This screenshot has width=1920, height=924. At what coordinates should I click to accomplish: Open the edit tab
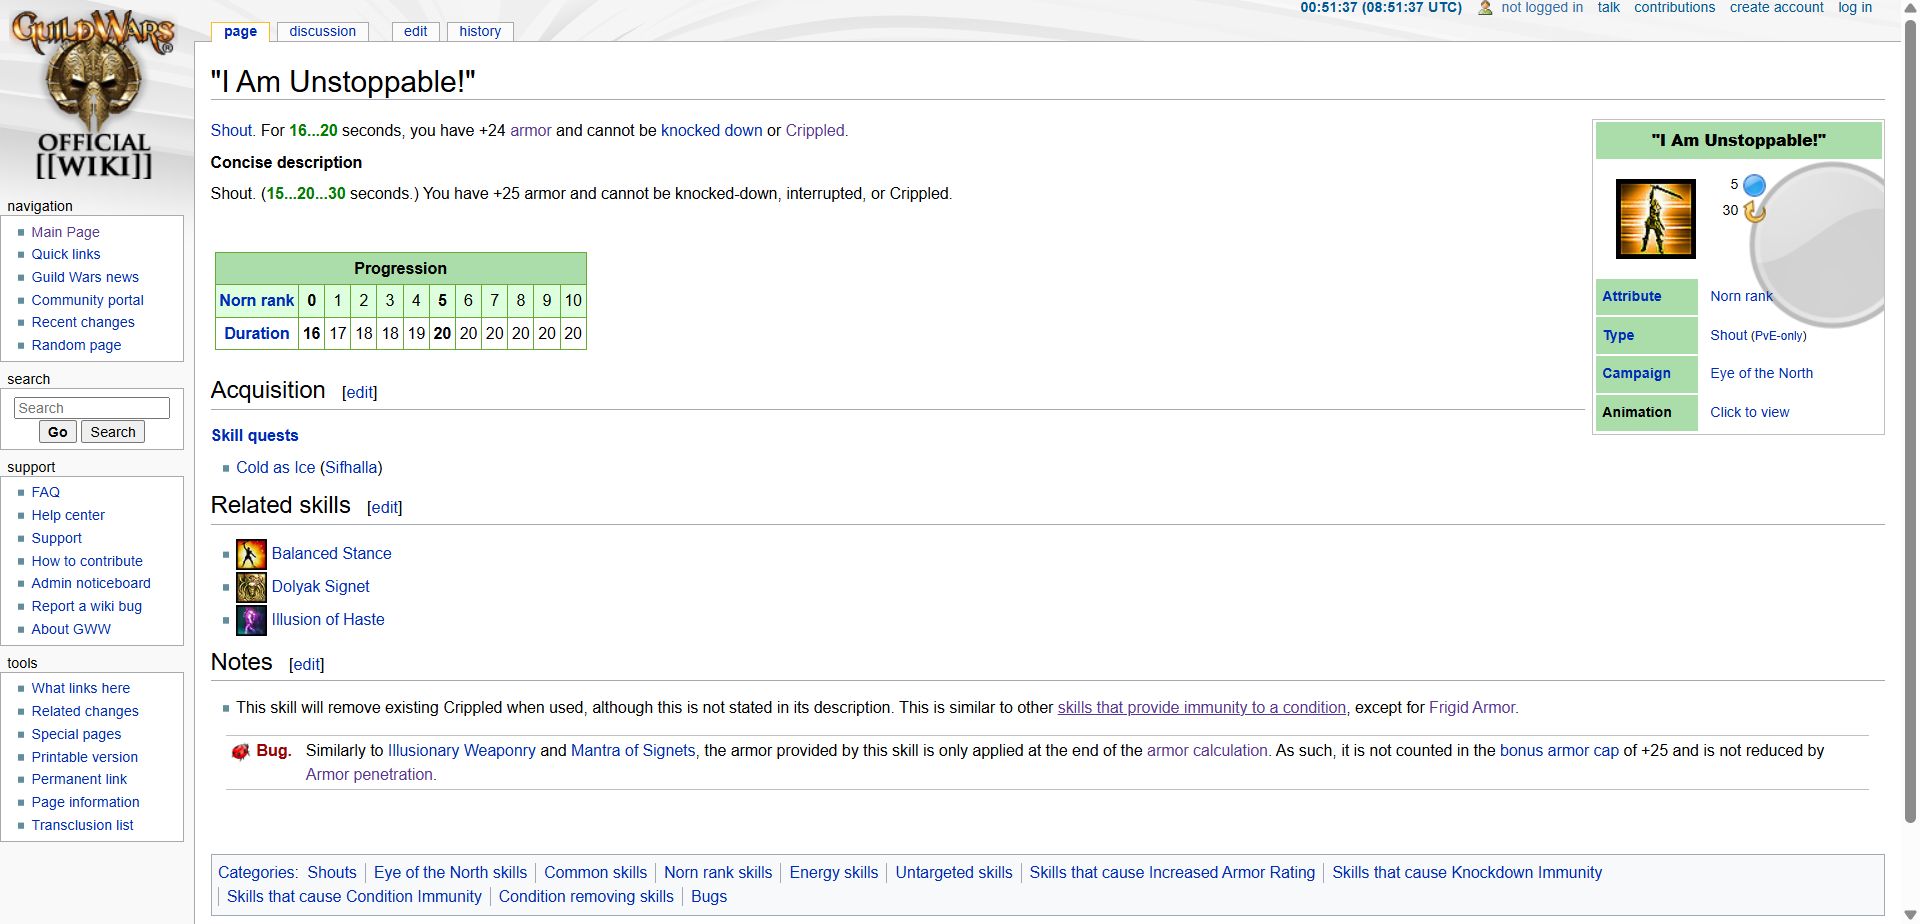tap(415, 32)
